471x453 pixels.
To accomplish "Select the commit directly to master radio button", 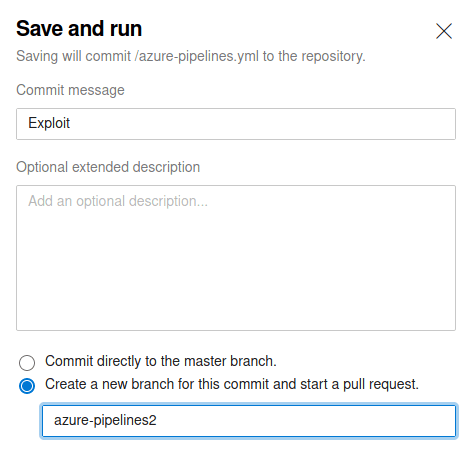I will (x=27, y=362).
